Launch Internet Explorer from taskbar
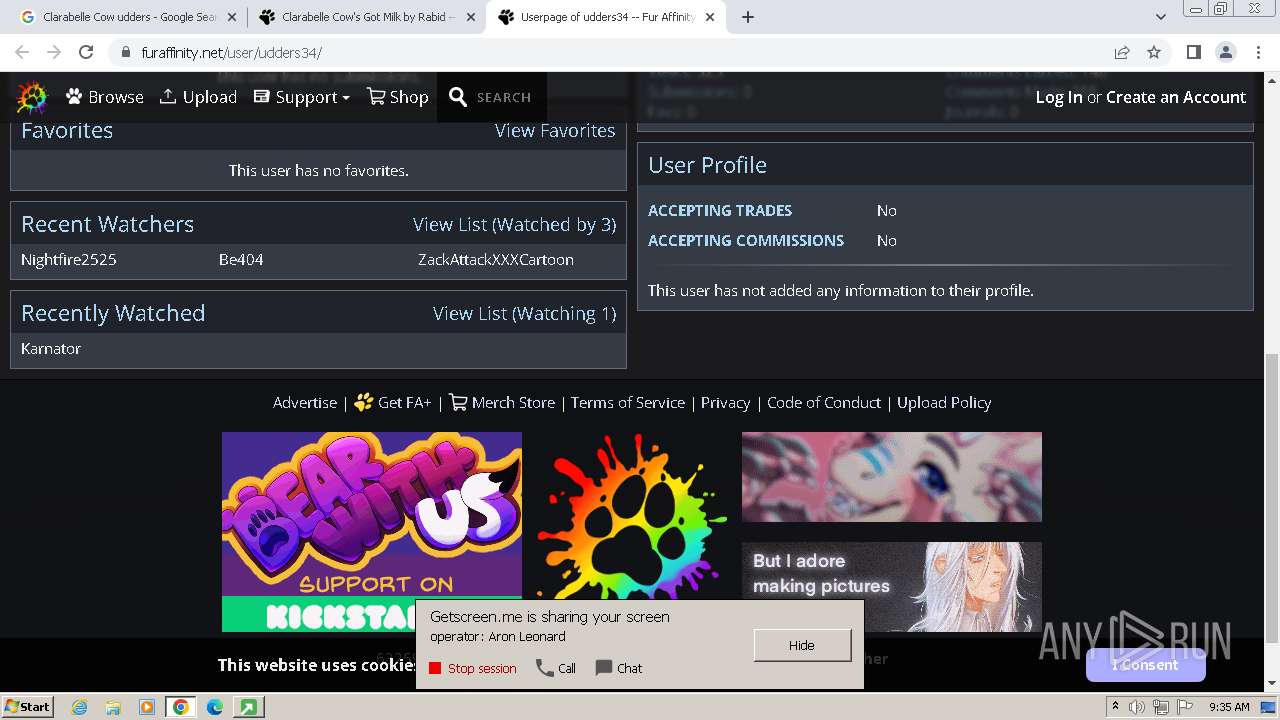This screenshot has height=720, width=1280. pos(80,707)
